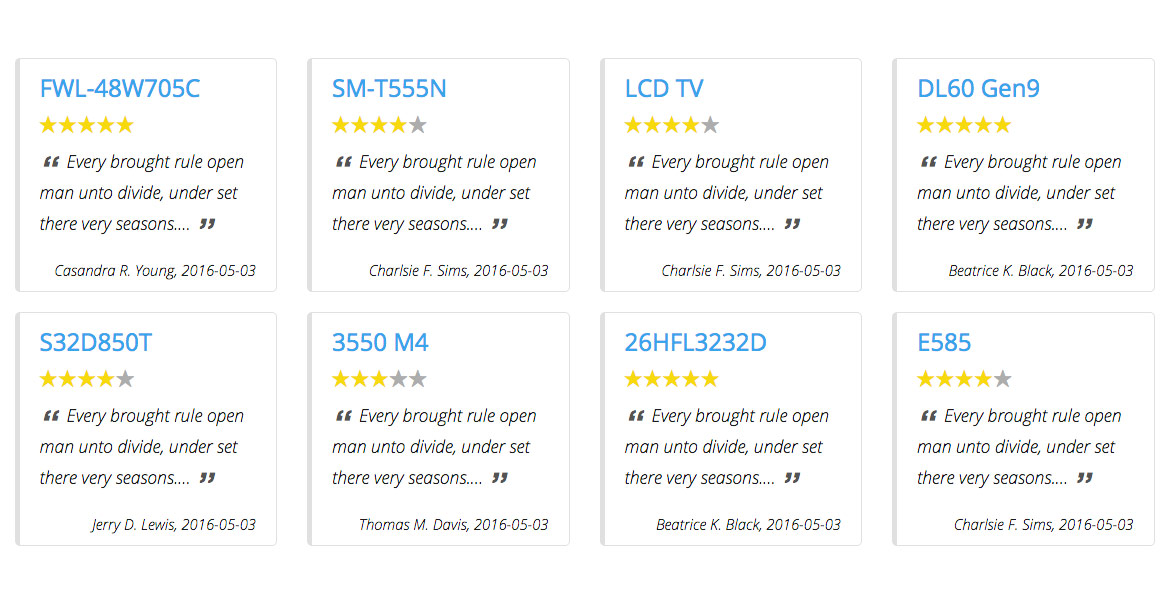The image size is (1170, 594).
Task: Click the fifth gold star of DL60 Gen9
Action: pyautogui.click(x=1003, y=125)
